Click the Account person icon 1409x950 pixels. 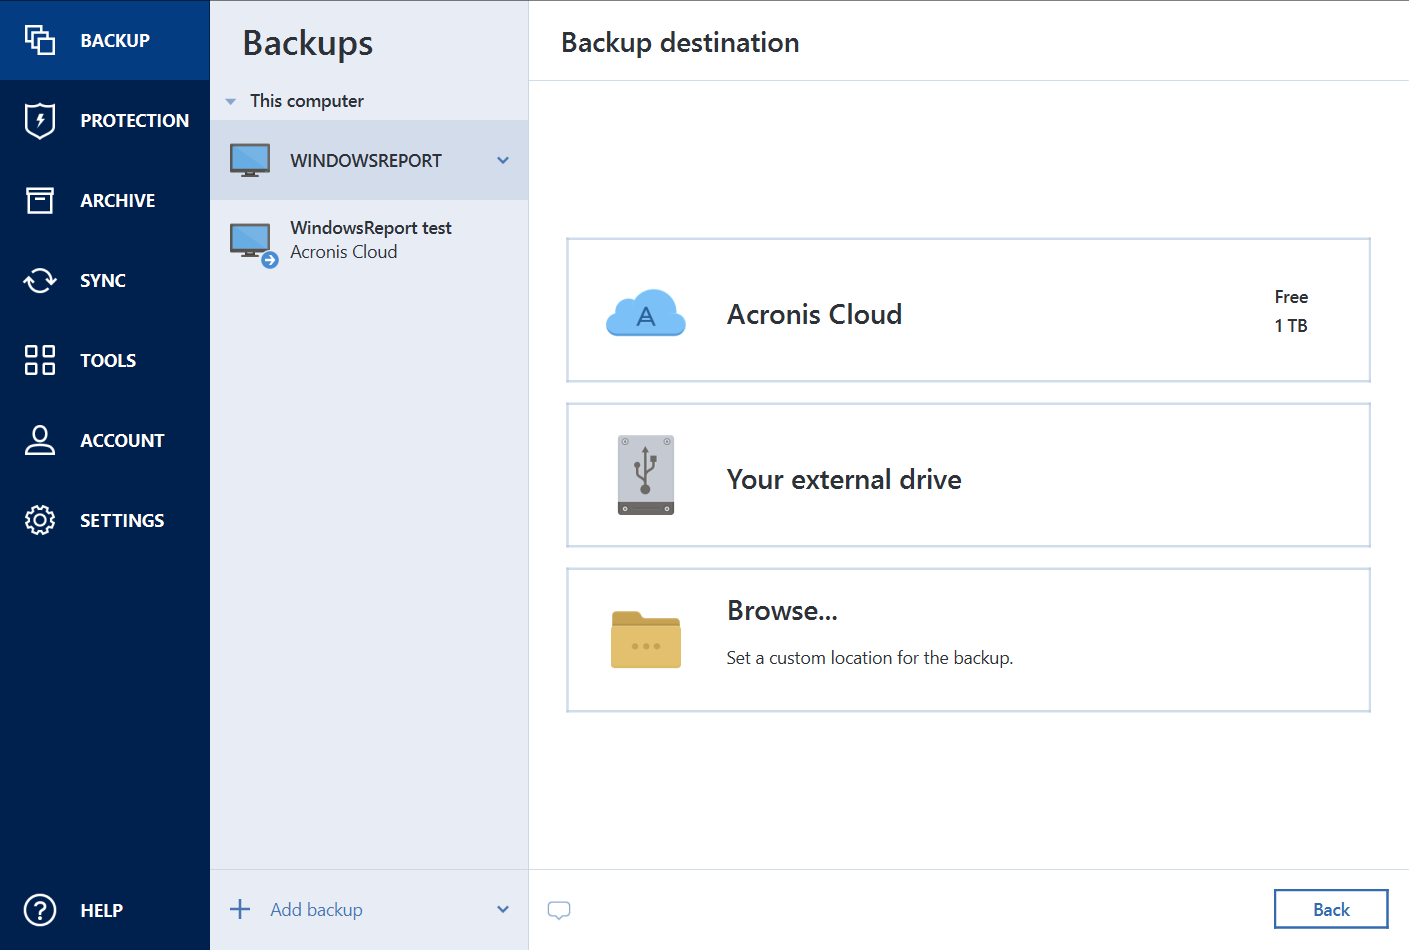coord(40,440)
